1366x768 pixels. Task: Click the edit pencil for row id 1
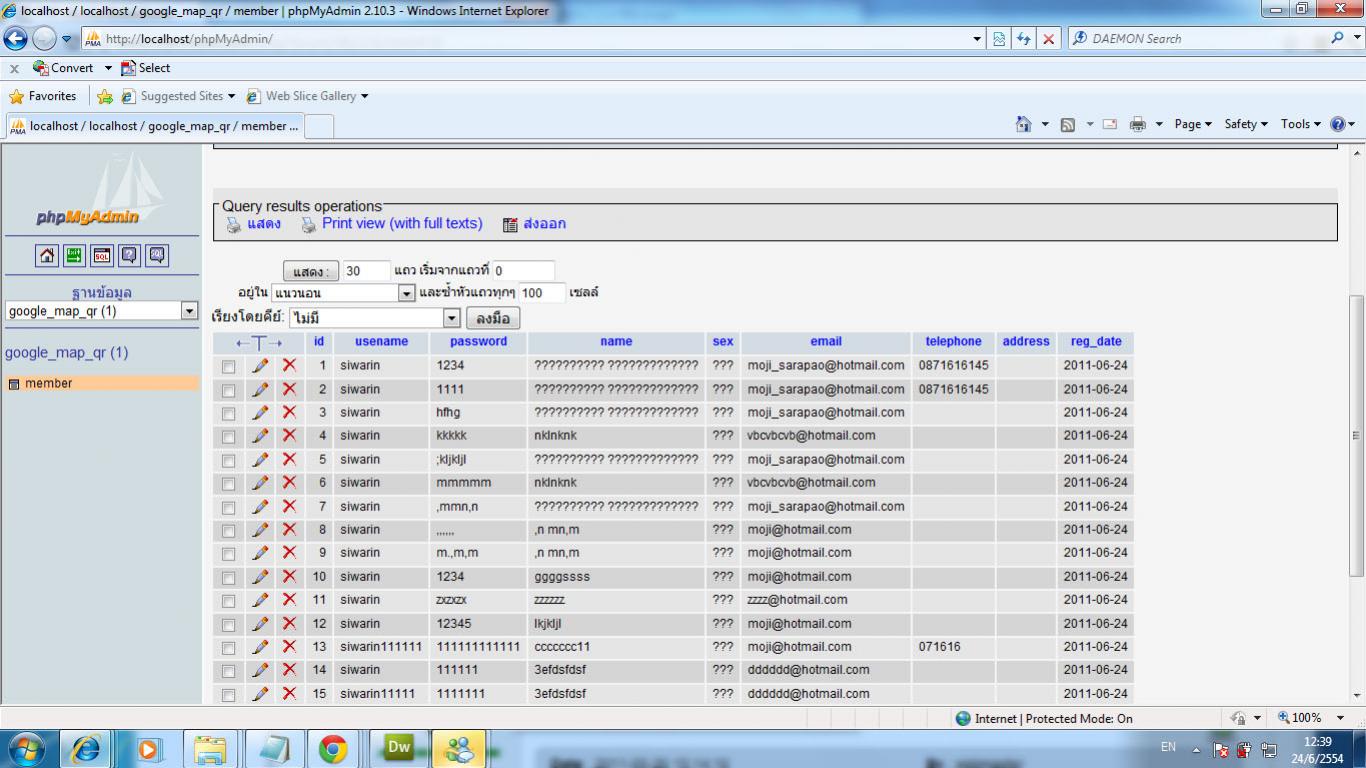260,366
